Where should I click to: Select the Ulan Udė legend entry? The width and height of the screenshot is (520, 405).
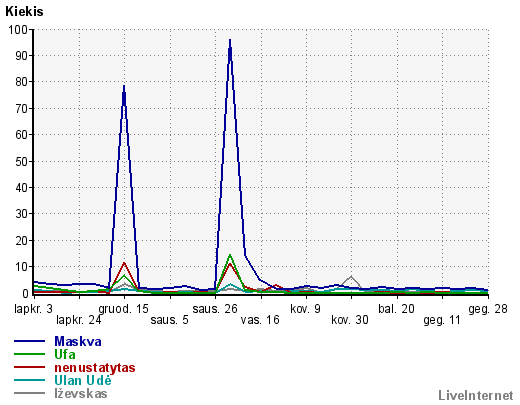tap(83, 380)
